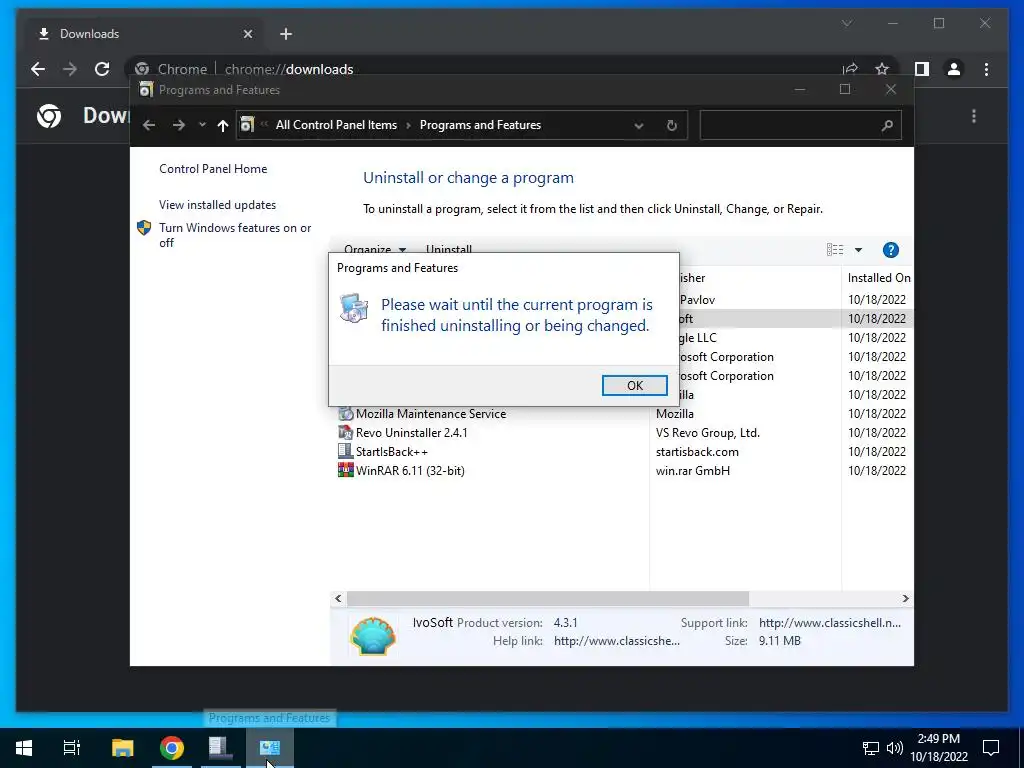Image resolution: width=1024 pixels, height=768 pixels.
Task: Click the Classic Shell icon in details pane
Action: coord(373,635)
